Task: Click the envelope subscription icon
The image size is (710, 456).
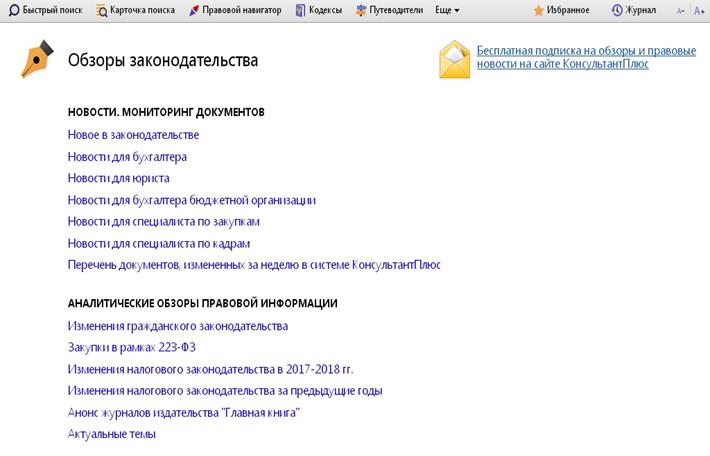Action: 455,59
